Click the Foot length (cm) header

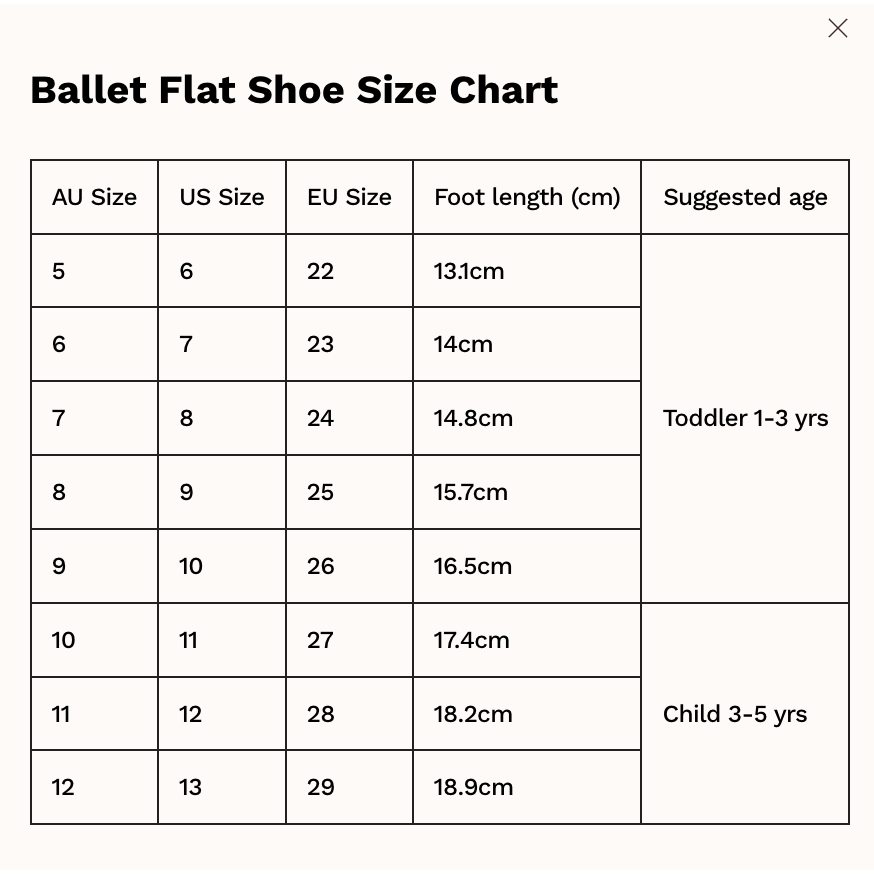[x=527, y=197]
